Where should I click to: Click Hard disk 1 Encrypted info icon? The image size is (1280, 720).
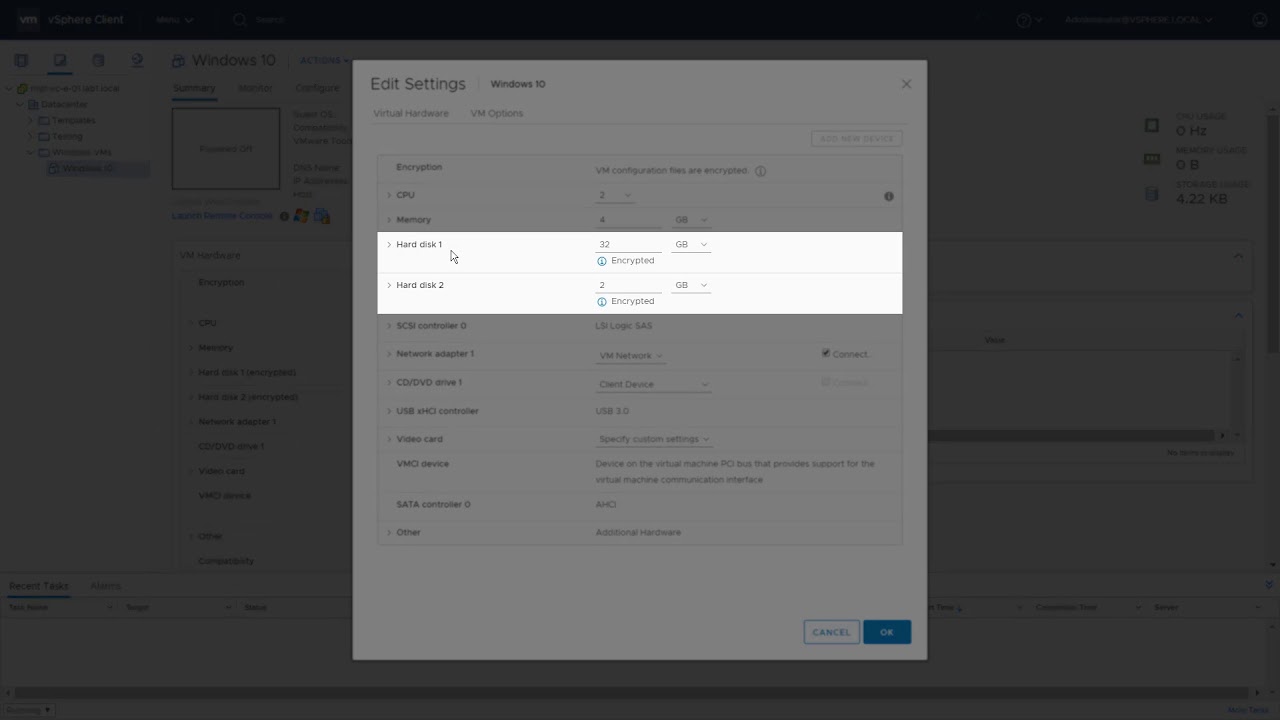coord(602,261)
